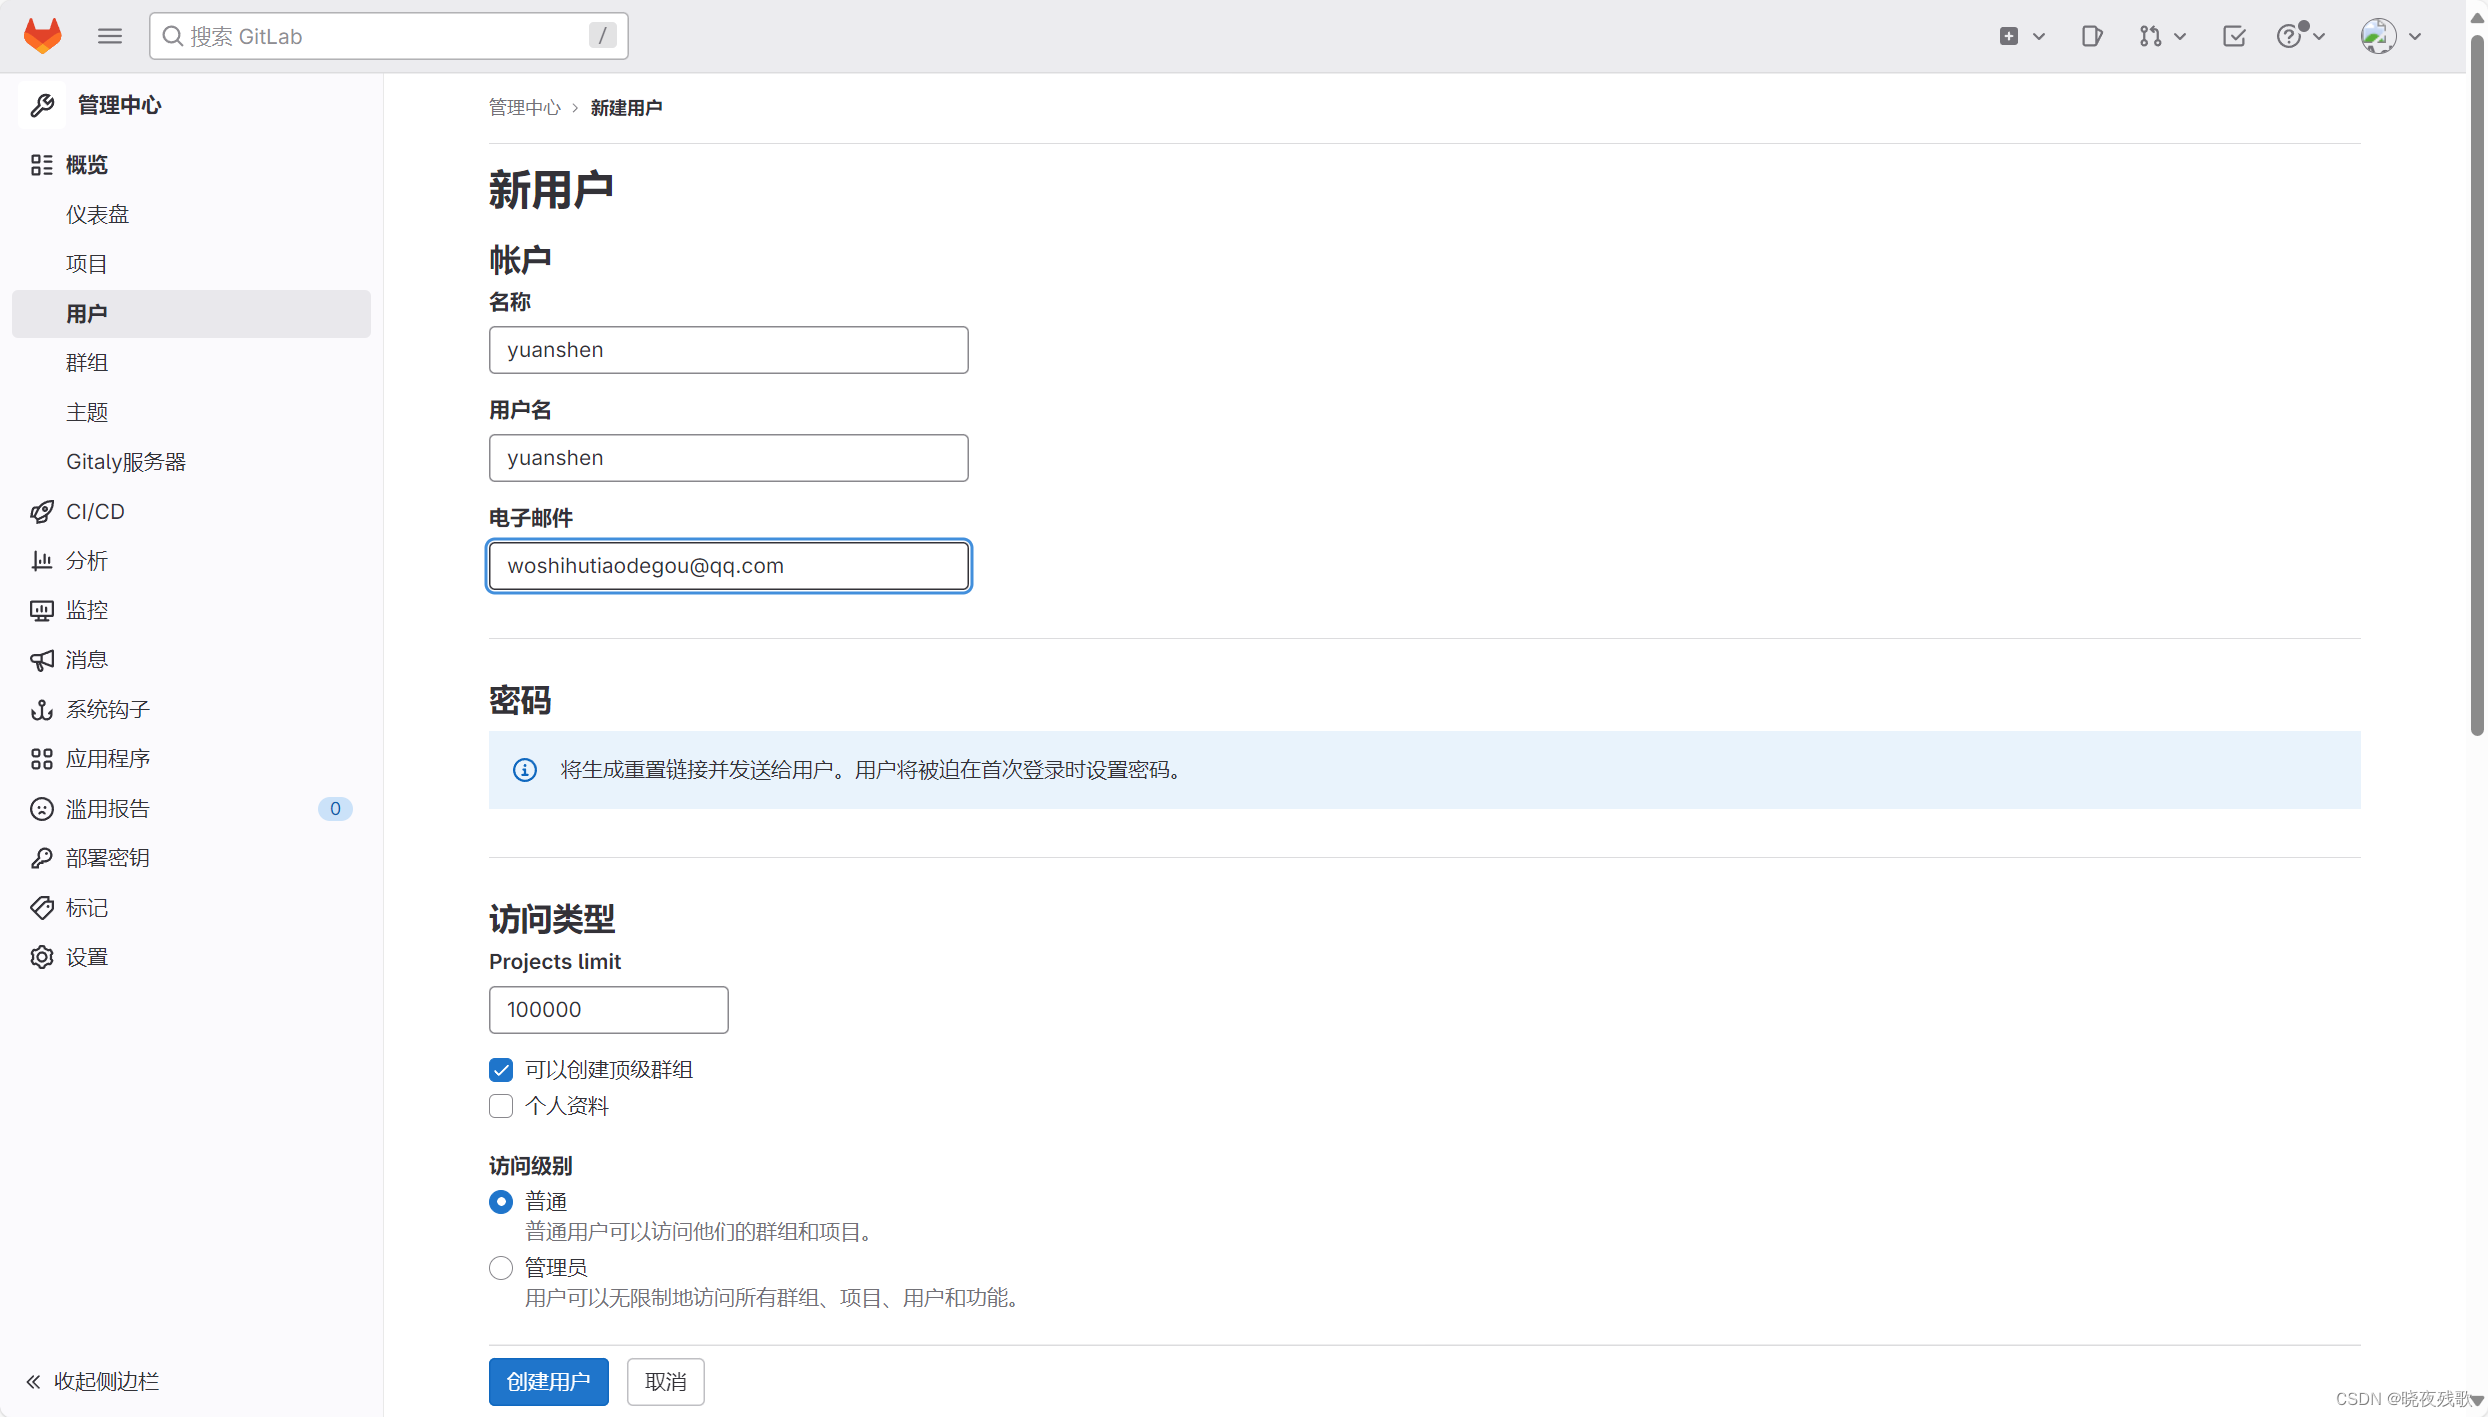Click the CI/CD rocket icon
The image size is (2488, 1417).
click(x=41, y=512)
